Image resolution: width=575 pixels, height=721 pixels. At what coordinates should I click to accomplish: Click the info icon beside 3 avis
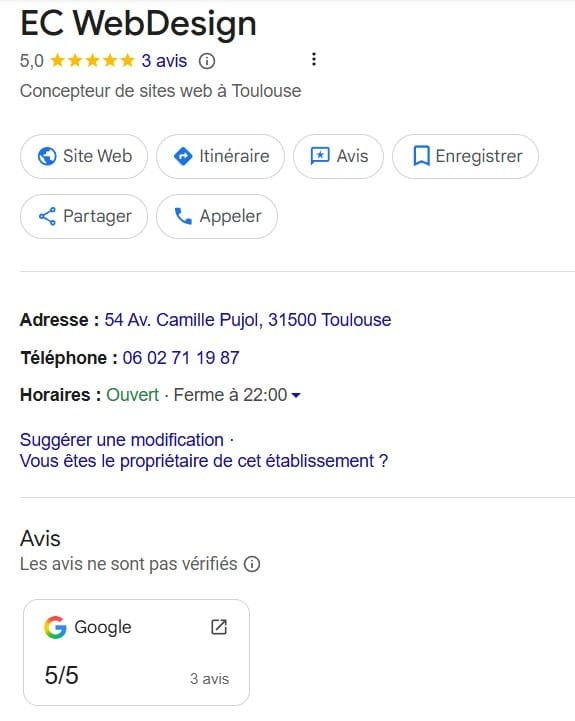click(207, 61)
